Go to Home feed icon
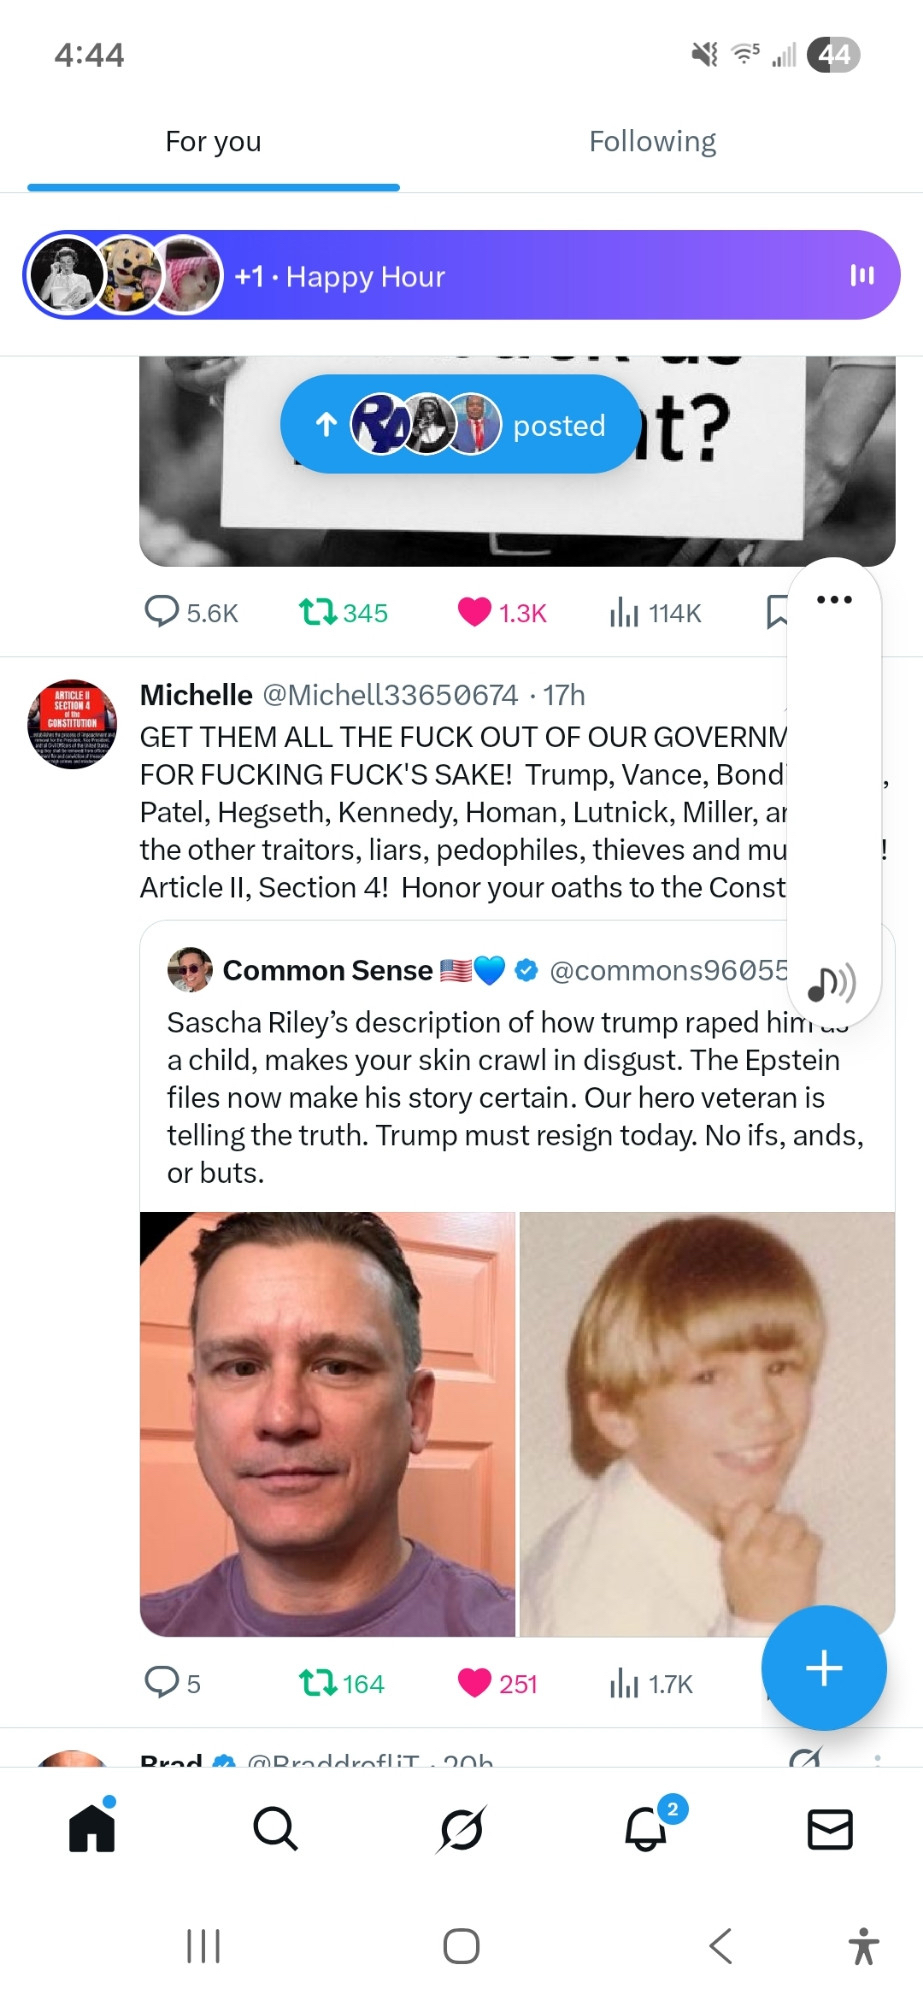The image size is (923, 2000). [x=92, y=1829]
